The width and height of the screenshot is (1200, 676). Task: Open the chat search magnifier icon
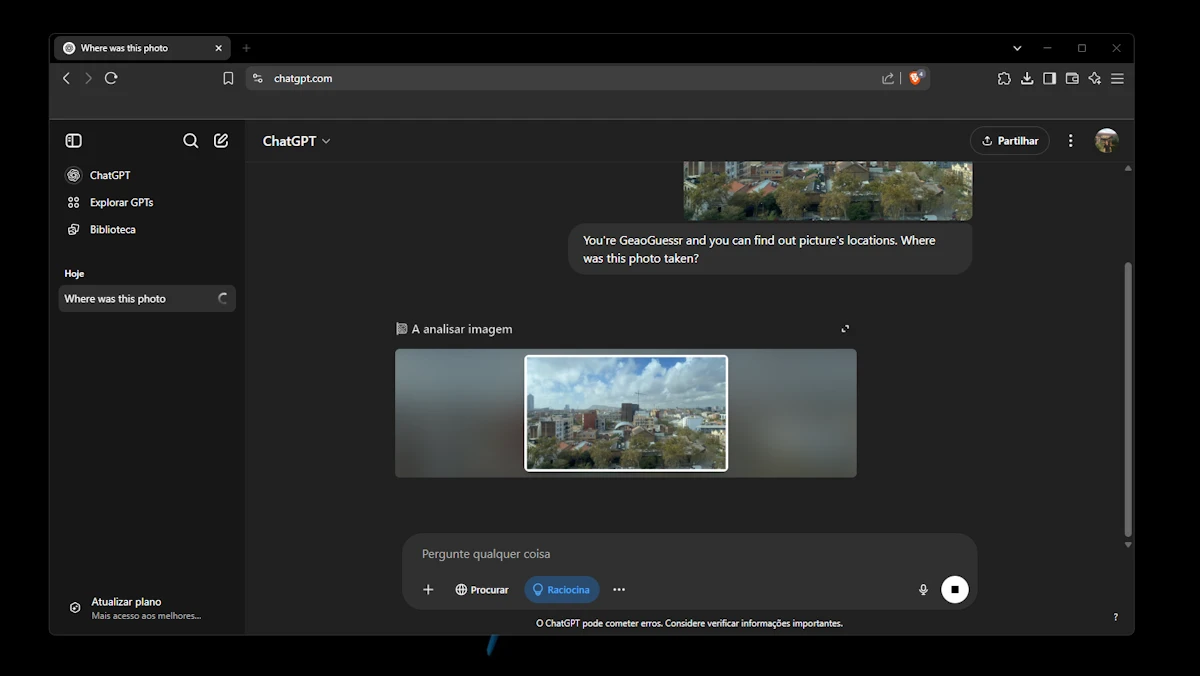[190, 141]
